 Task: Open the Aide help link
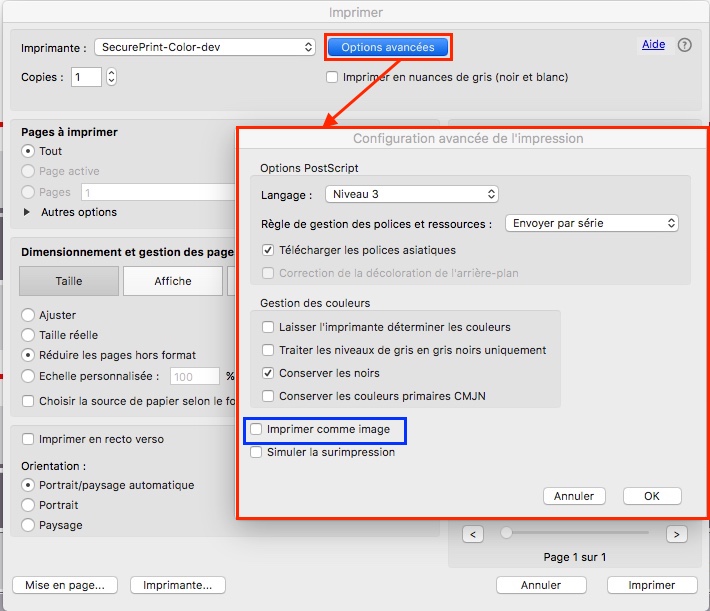tap(653, 45)
